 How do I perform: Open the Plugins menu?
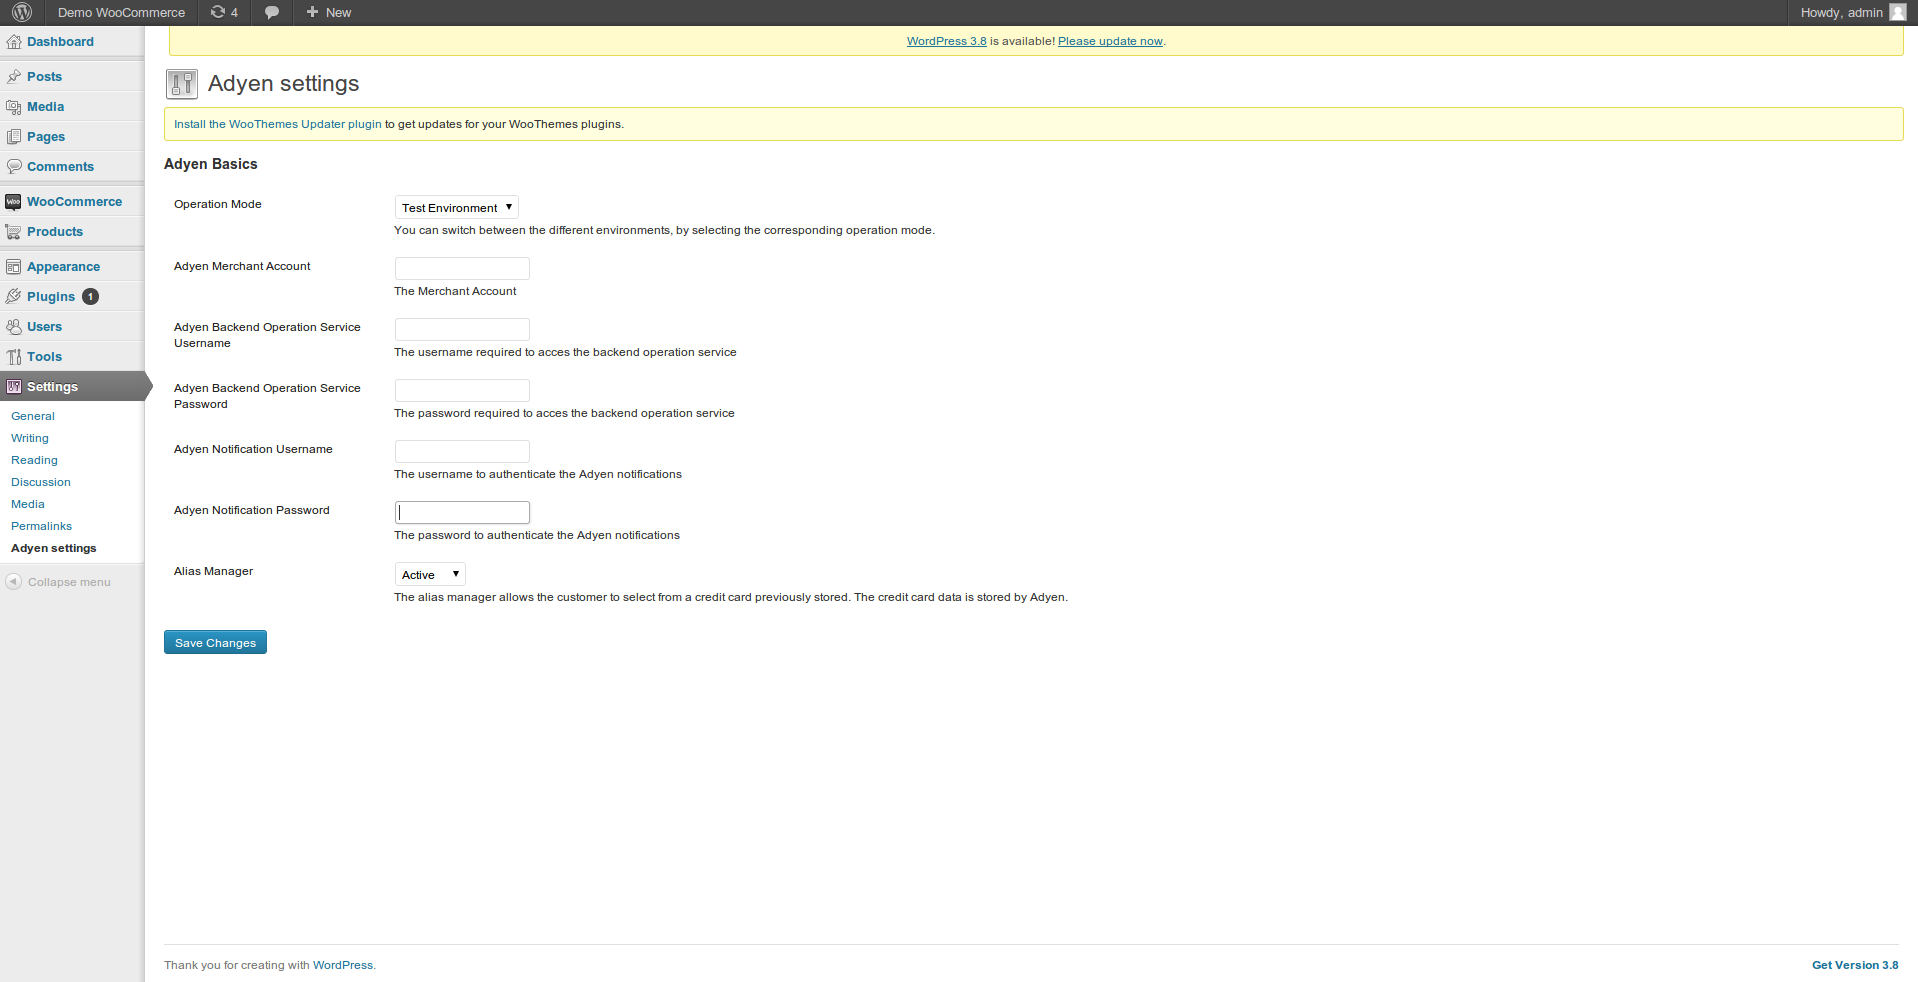click(x=51, y=297)
